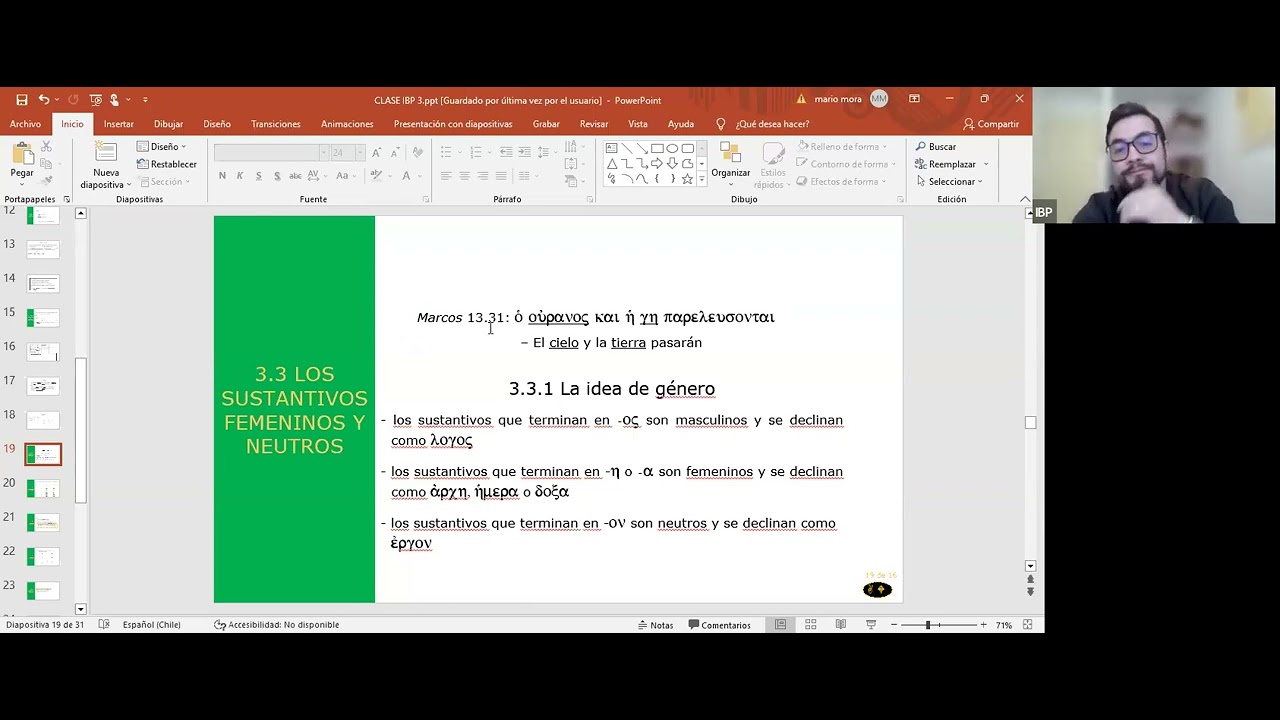Switch to the Transiciones tab
Image resolution: width=1280 pixels, height=720 pixels.
[276, 124]
